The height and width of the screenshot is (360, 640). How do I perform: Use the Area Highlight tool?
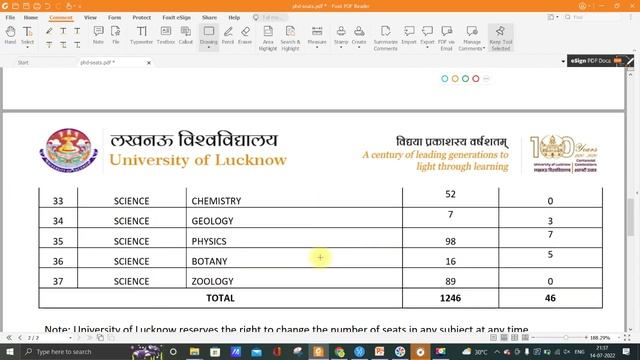268,38
